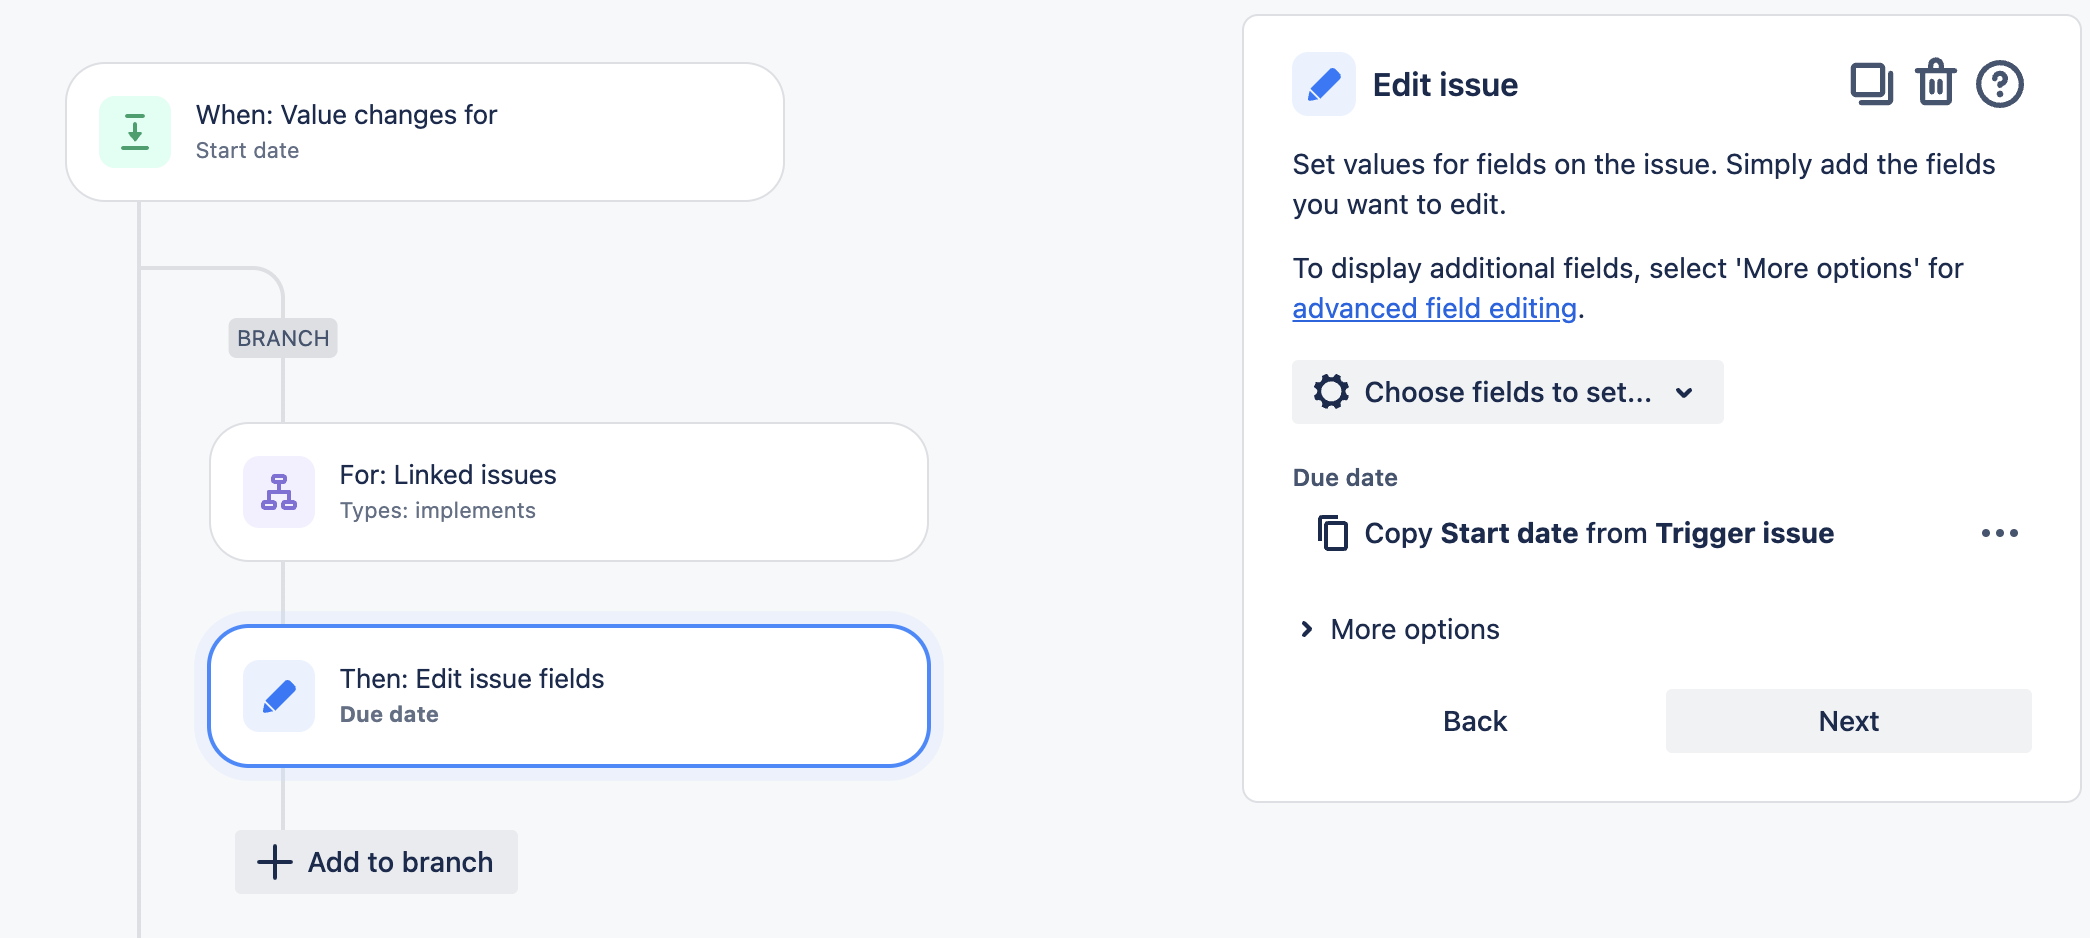Click the copy icon beside Copy Start date
This screenshot has height=938, width=2090.
tap(1333, 533)
